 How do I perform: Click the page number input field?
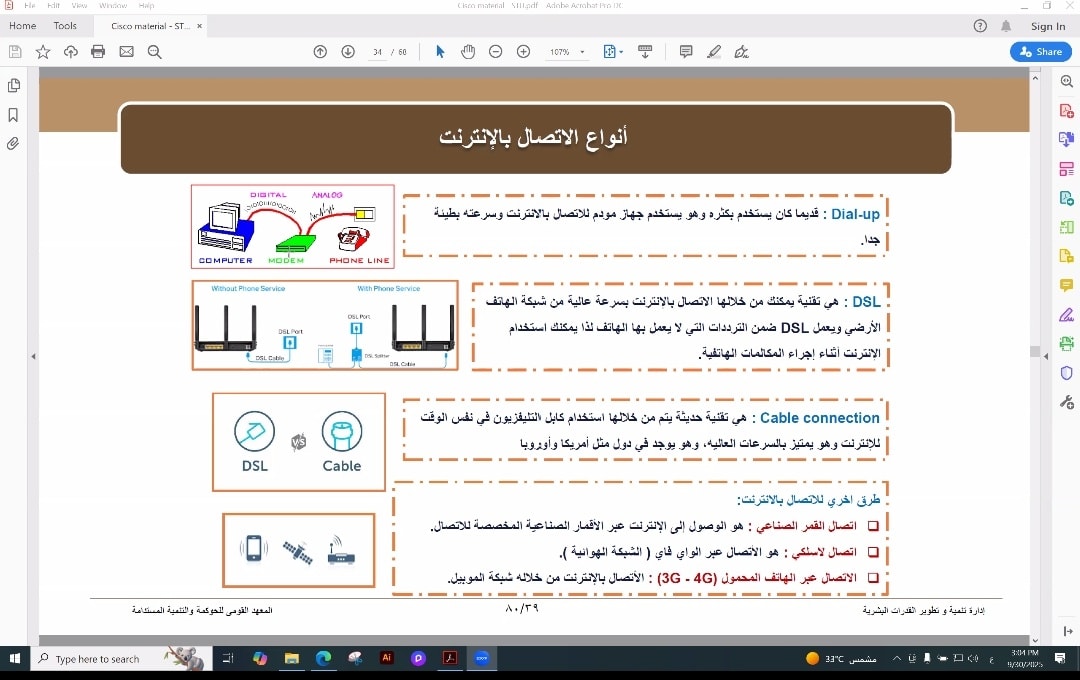pos(379,52)
